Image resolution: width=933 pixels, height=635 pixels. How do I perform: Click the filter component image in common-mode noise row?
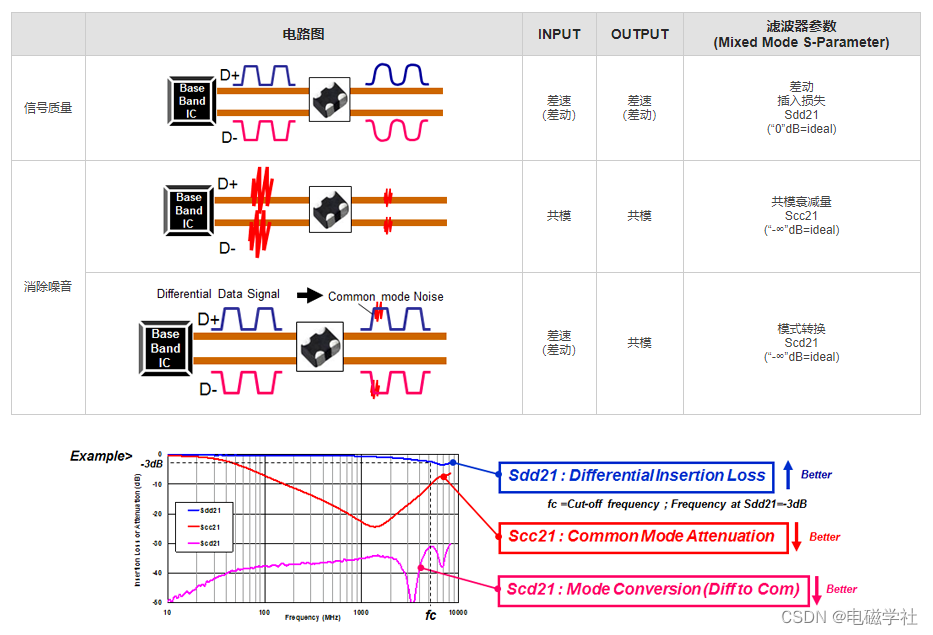[x=330, y=209]
